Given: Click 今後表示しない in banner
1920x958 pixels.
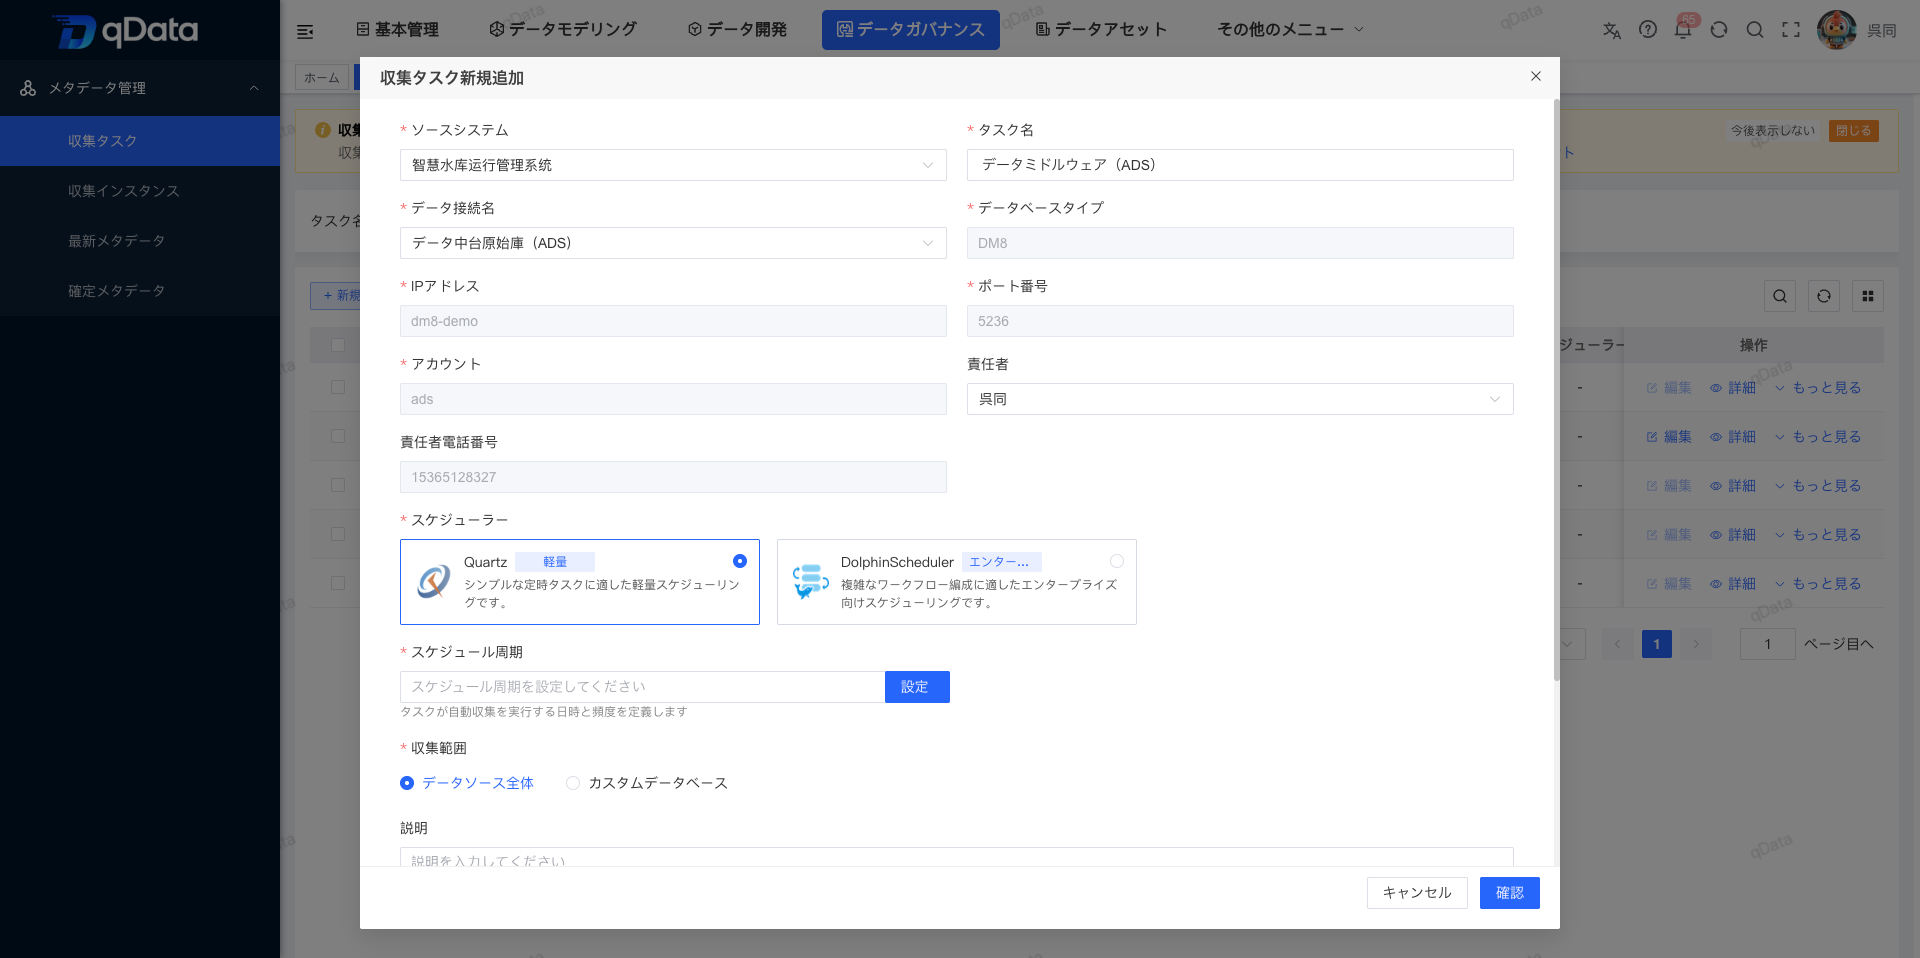Looking at the screenshot, I should point(1773,131).
